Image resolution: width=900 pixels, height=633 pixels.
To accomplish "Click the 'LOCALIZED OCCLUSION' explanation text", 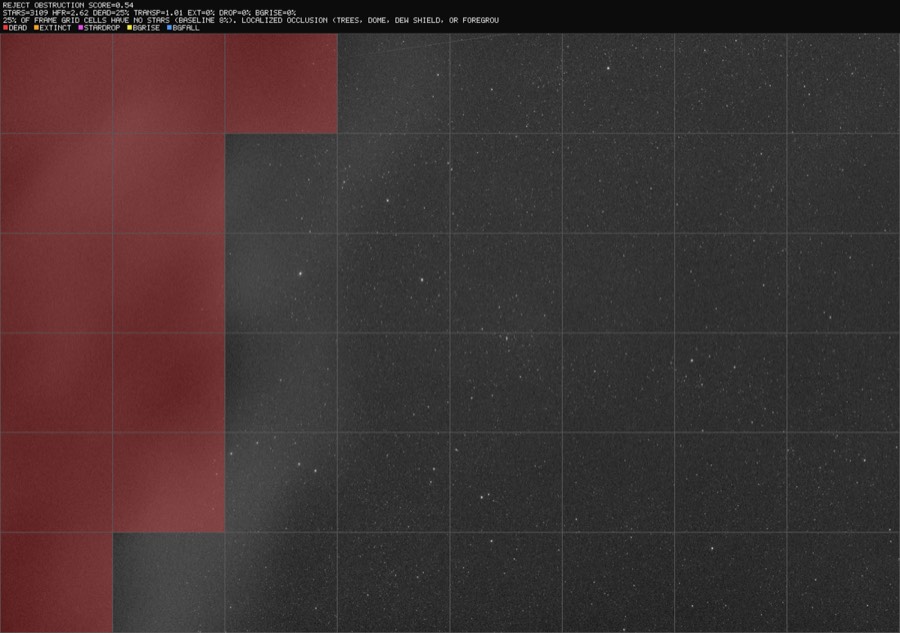I will tap(284, 20).
